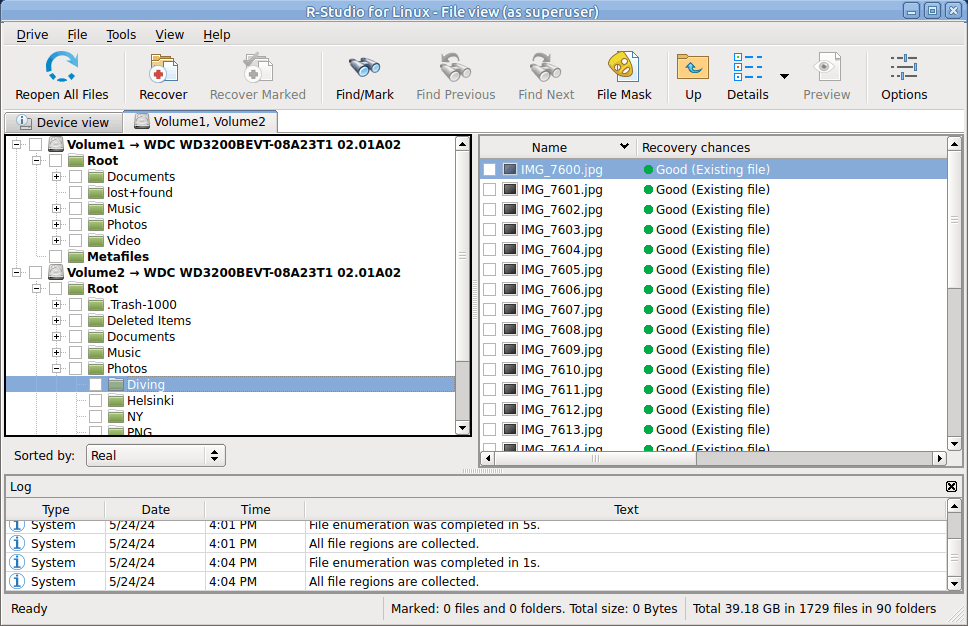Viewport: 968px width, 626px height.
Task: Click the Preview toolbar icon
Action: point(827,67)
